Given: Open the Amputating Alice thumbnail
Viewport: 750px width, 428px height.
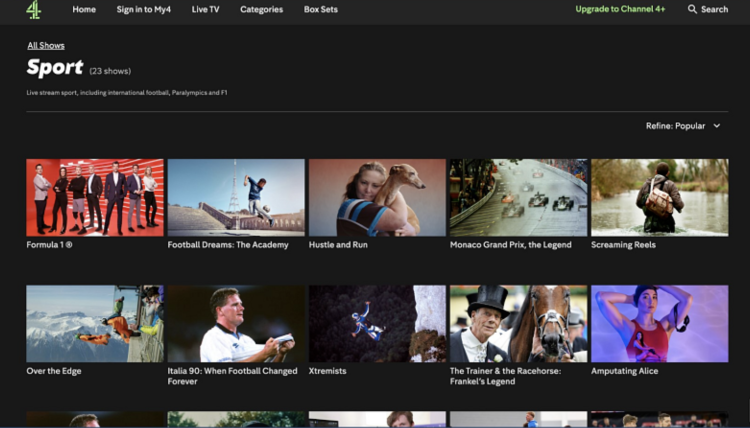Looking at the screenshot, I should (660, 324).
